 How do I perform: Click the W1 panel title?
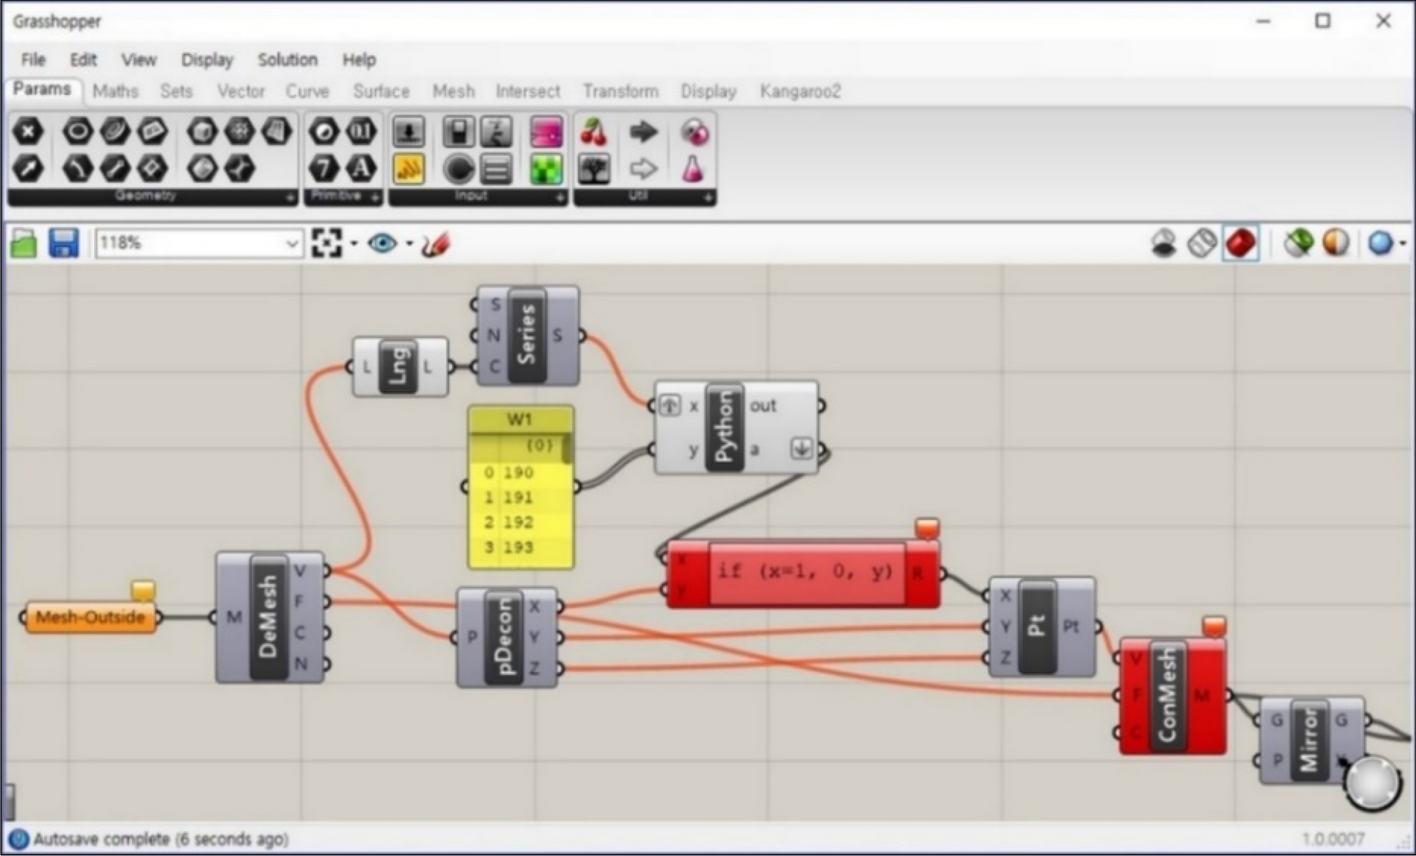520,418
